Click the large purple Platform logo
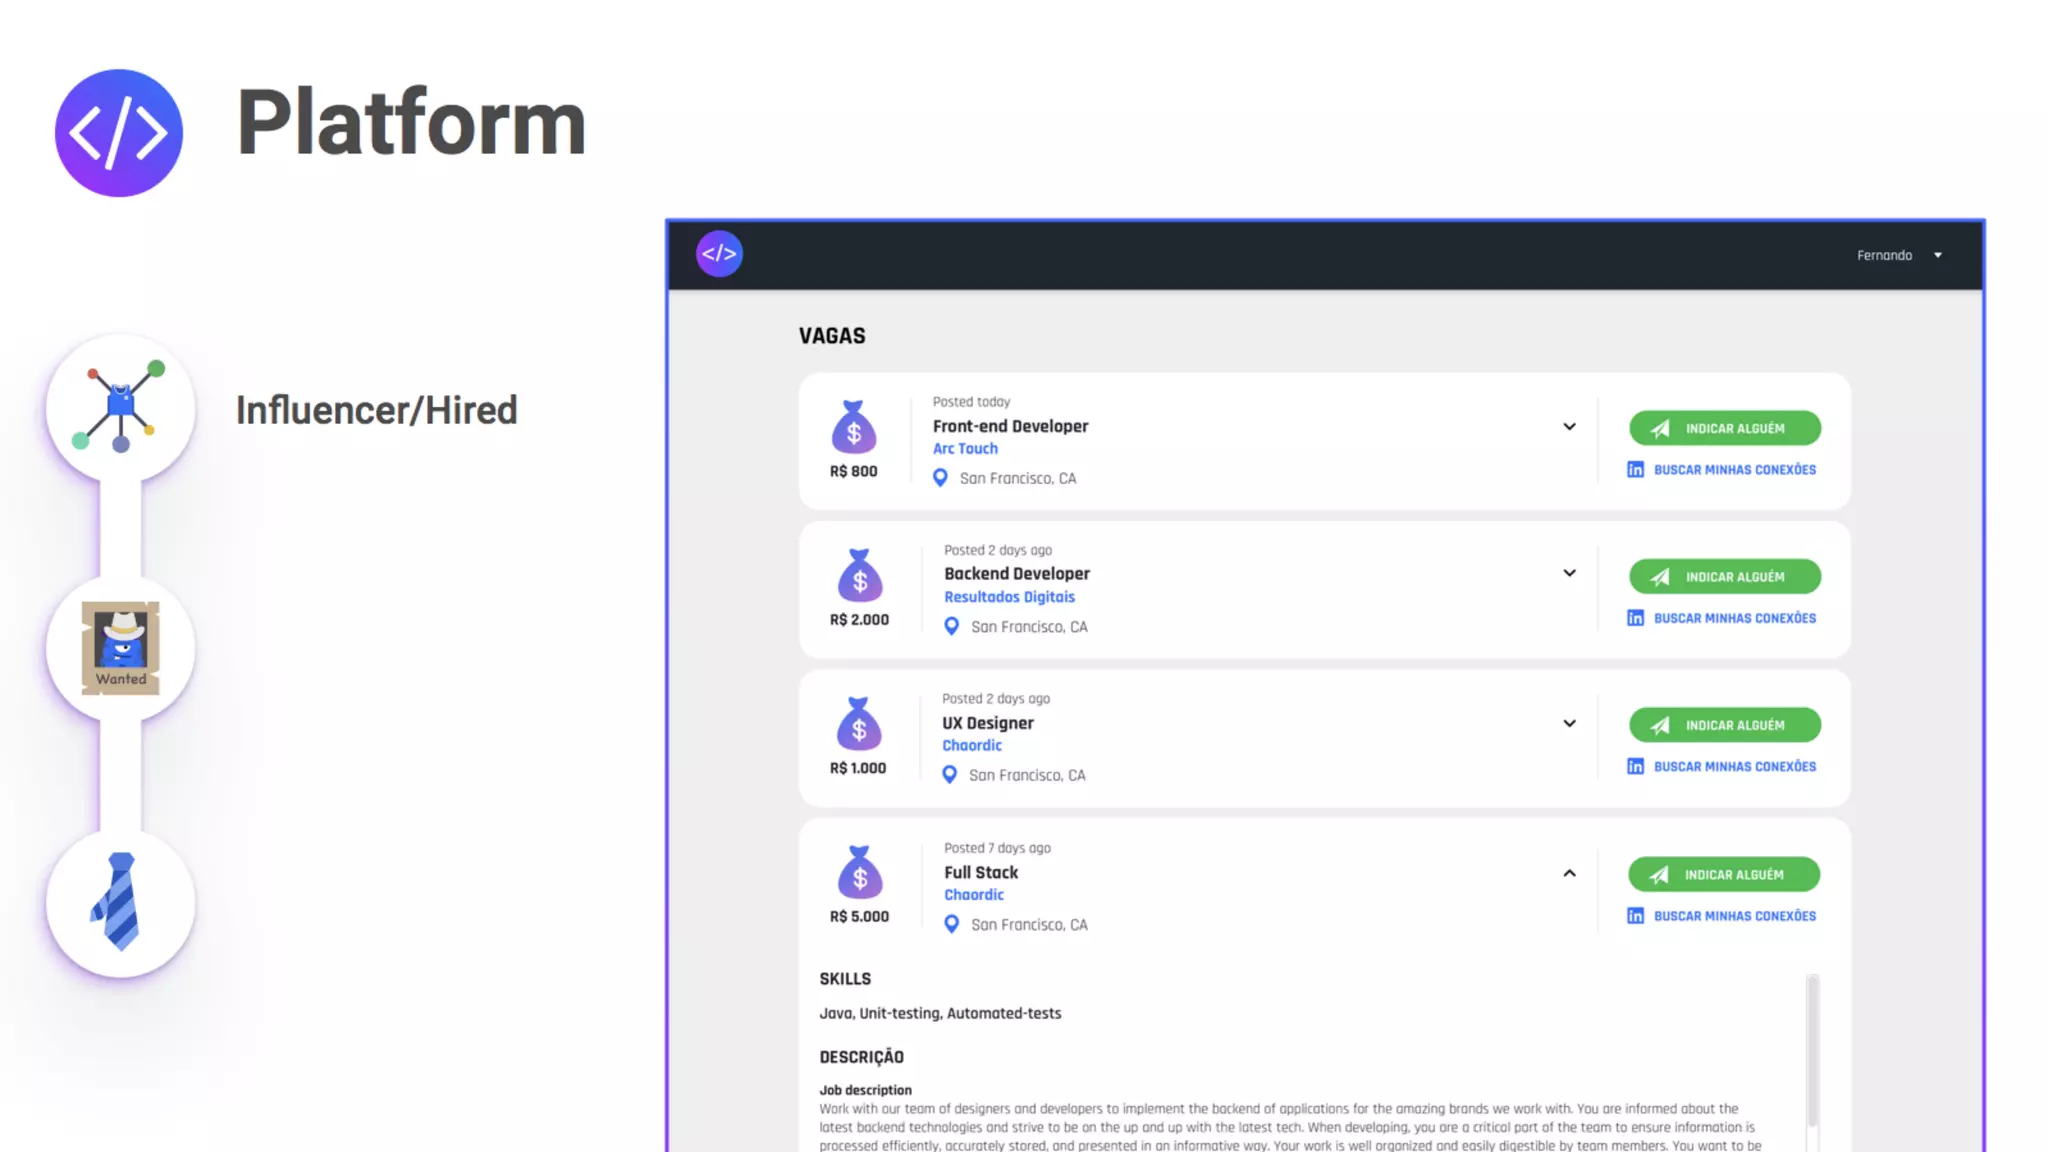Image resolution: width=2048 pixels, height=1152 pixels. pos(119,133)
